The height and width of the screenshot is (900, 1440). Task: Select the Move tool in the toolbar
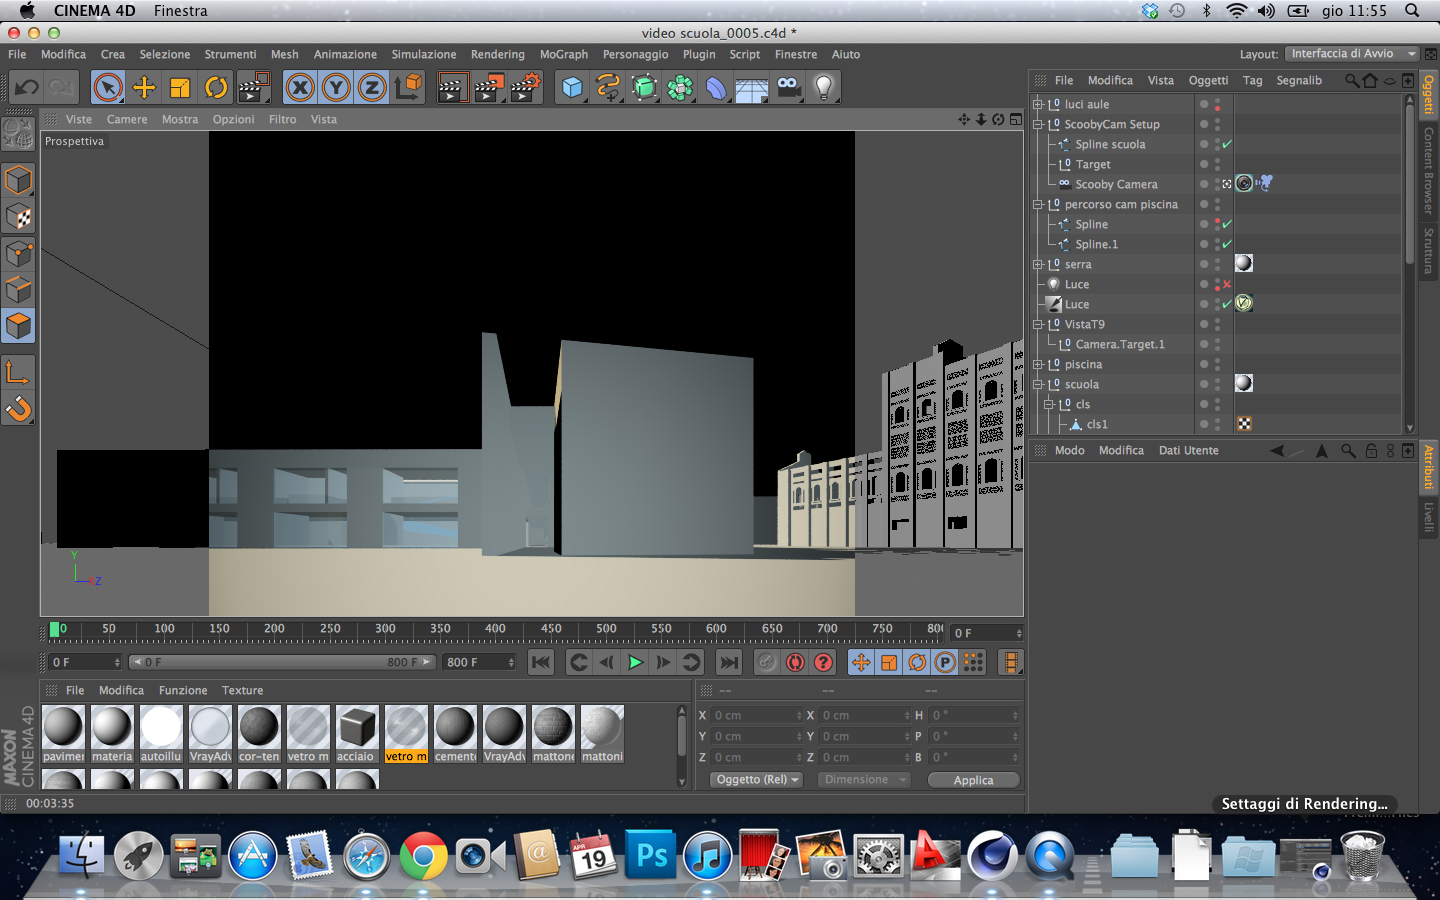[x=144, y=88]
